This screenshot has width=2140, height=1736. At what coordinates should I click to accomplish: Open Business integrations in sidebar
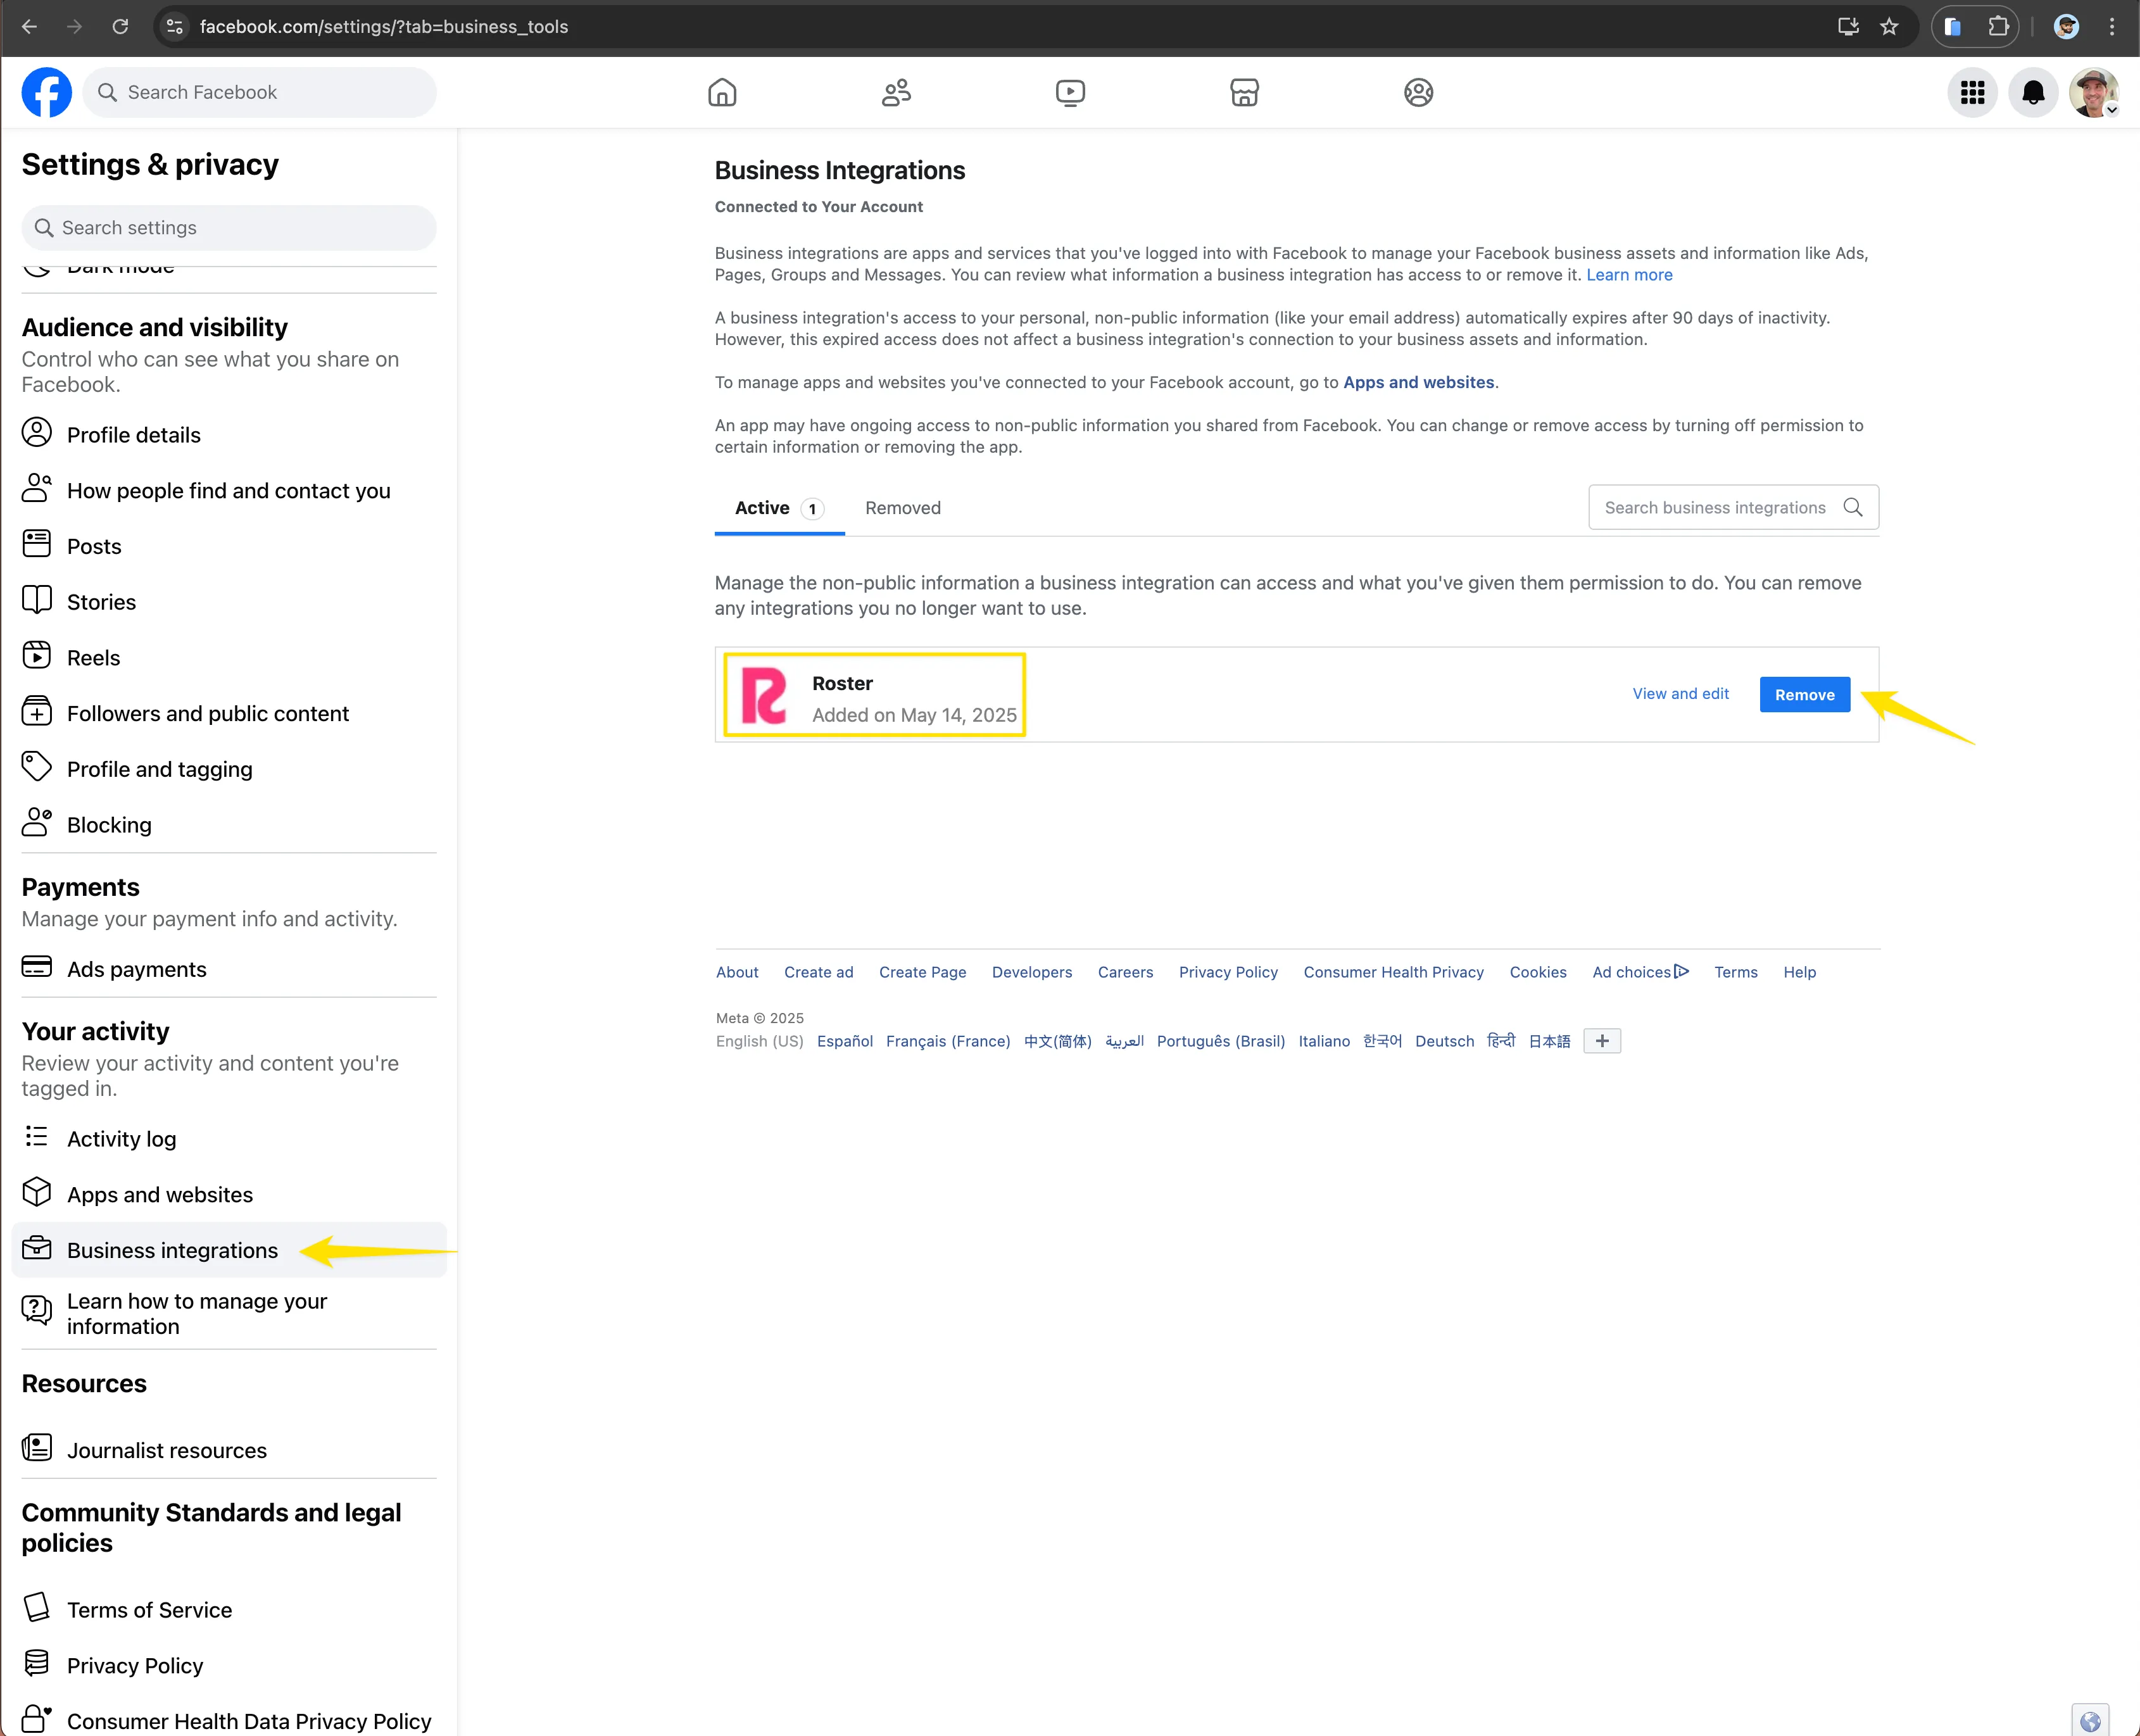click(x=229, y=1250)
